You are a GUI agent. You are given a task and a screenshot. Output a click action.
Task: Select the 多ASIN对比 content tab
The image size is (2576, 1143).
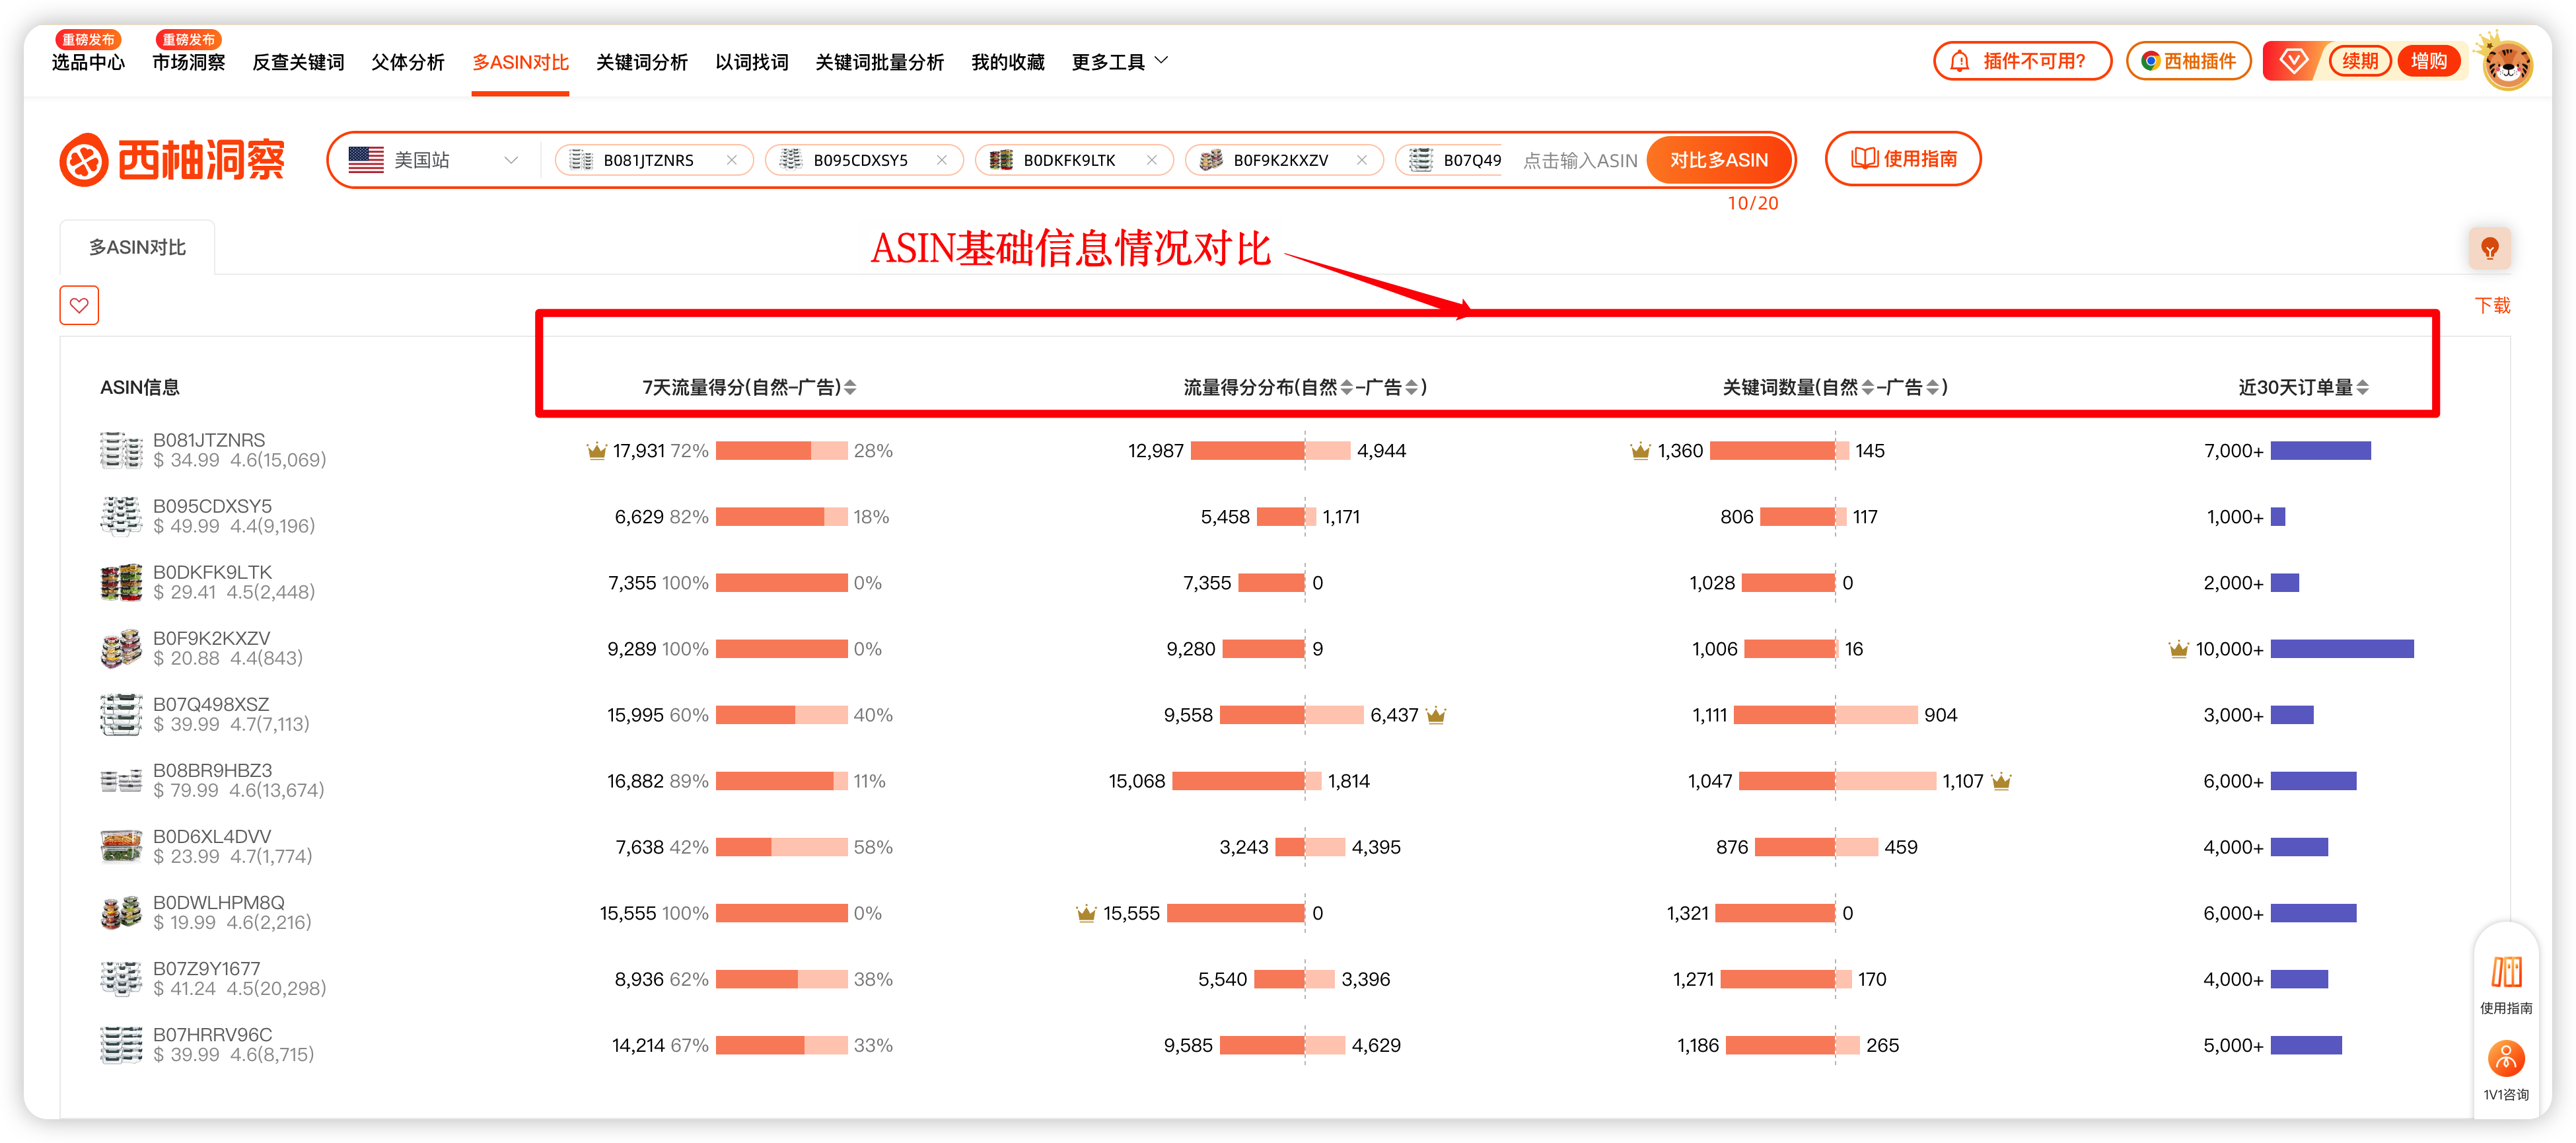137,247
